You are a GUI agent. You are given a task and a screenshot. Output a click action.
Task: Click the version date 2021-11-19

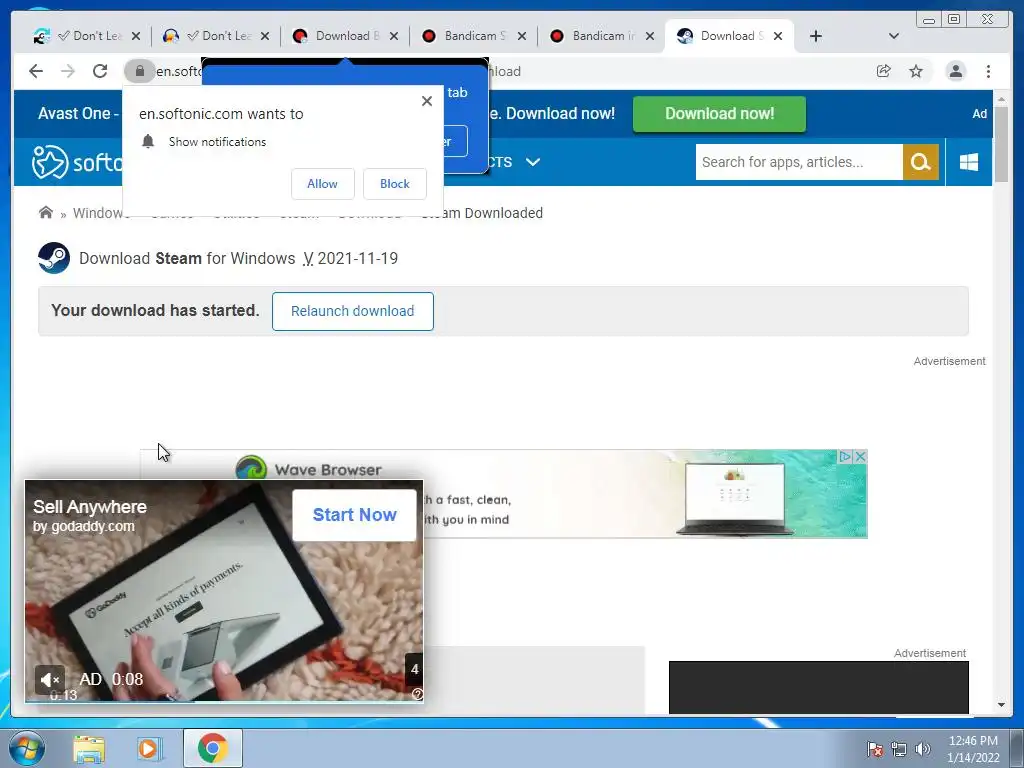coord(357,259)
